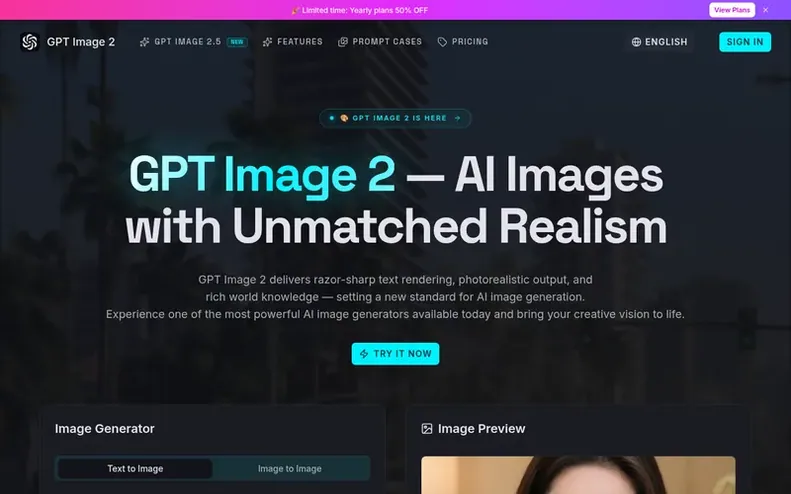Image resolution: width=791 pixels, height=494 pixels.
Task: Click the Sign In button
Action: pyautogui.click(x=745, y=42)
